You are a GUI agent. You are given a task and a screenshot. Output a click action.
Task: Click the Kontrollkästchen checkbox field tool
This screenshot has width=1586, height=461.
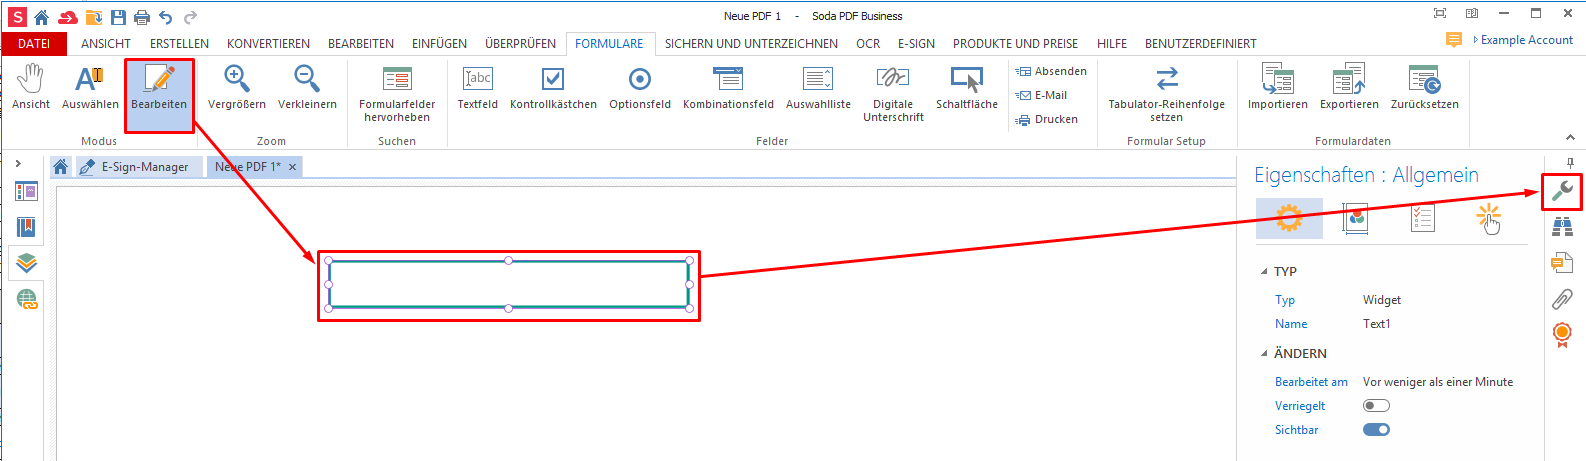click(x=553, y=87)
